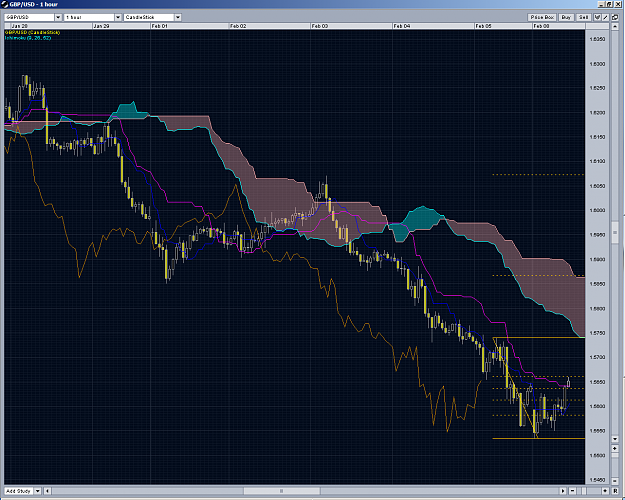Click the Ichimoku (9, 26, 52) legend label

(28, 38)
